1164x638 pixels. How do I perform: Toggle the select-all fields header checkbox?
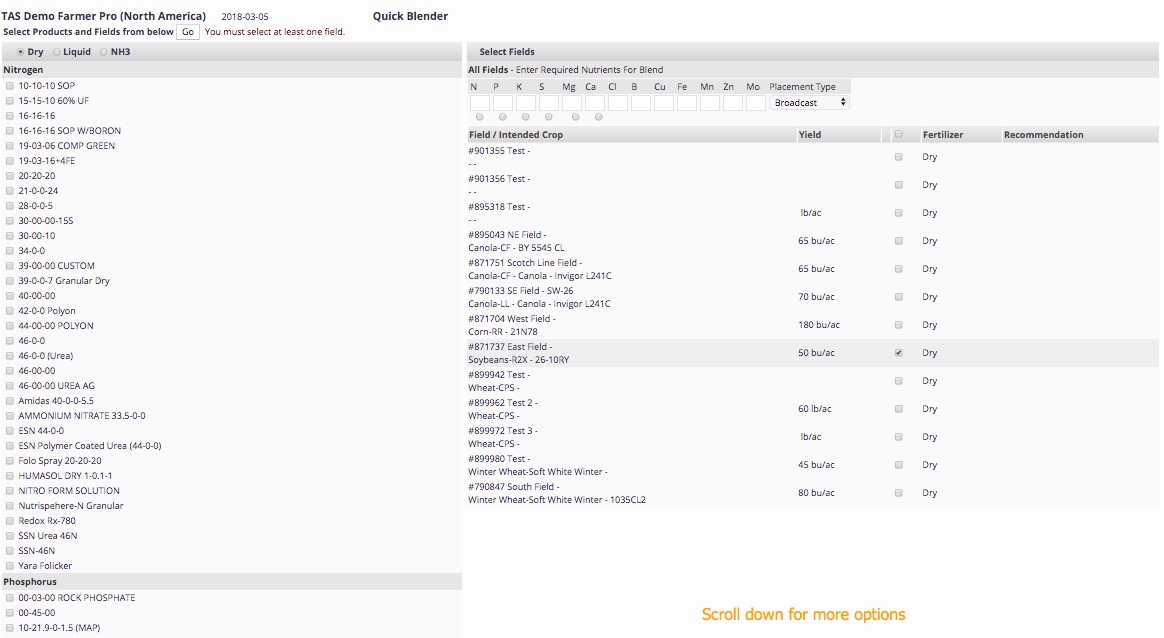coord(898,134)
